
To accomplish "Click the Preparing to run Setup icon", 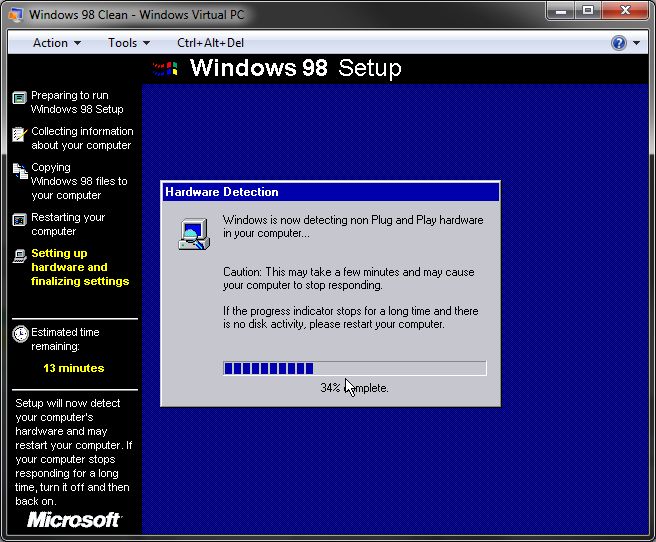I will [19, 98].
